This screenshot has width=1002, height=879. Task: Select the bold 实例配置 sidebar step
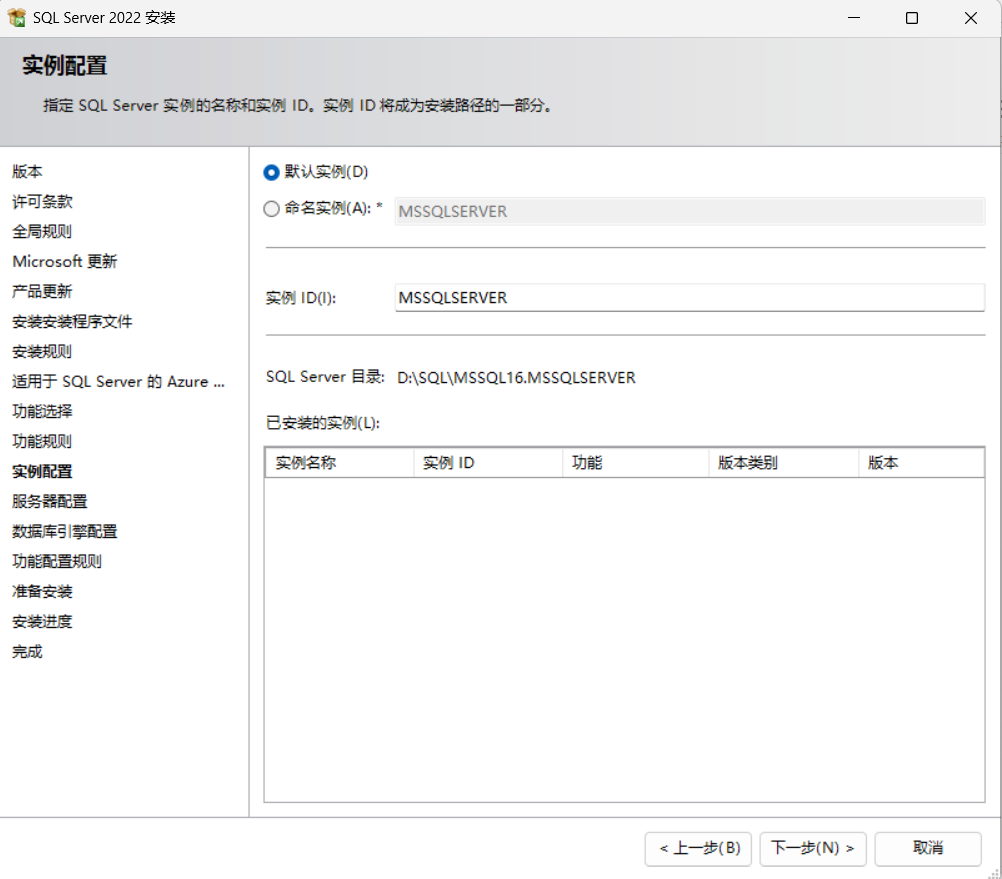pos(42,472)
